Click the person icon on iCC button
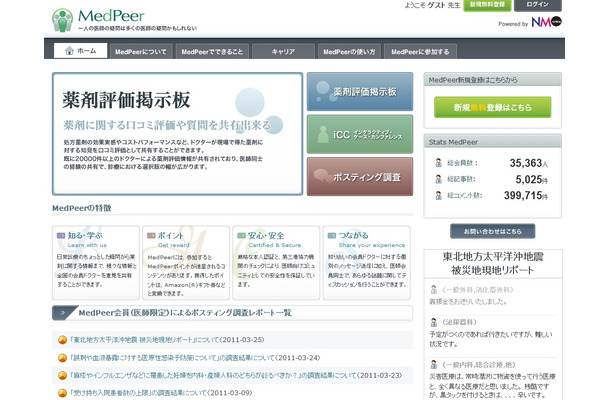 pos(323,135)
